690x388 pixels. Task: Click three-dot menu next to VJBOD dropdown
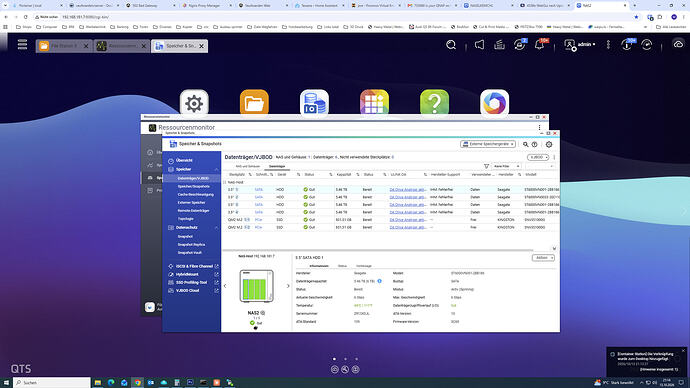coord(554,157)
